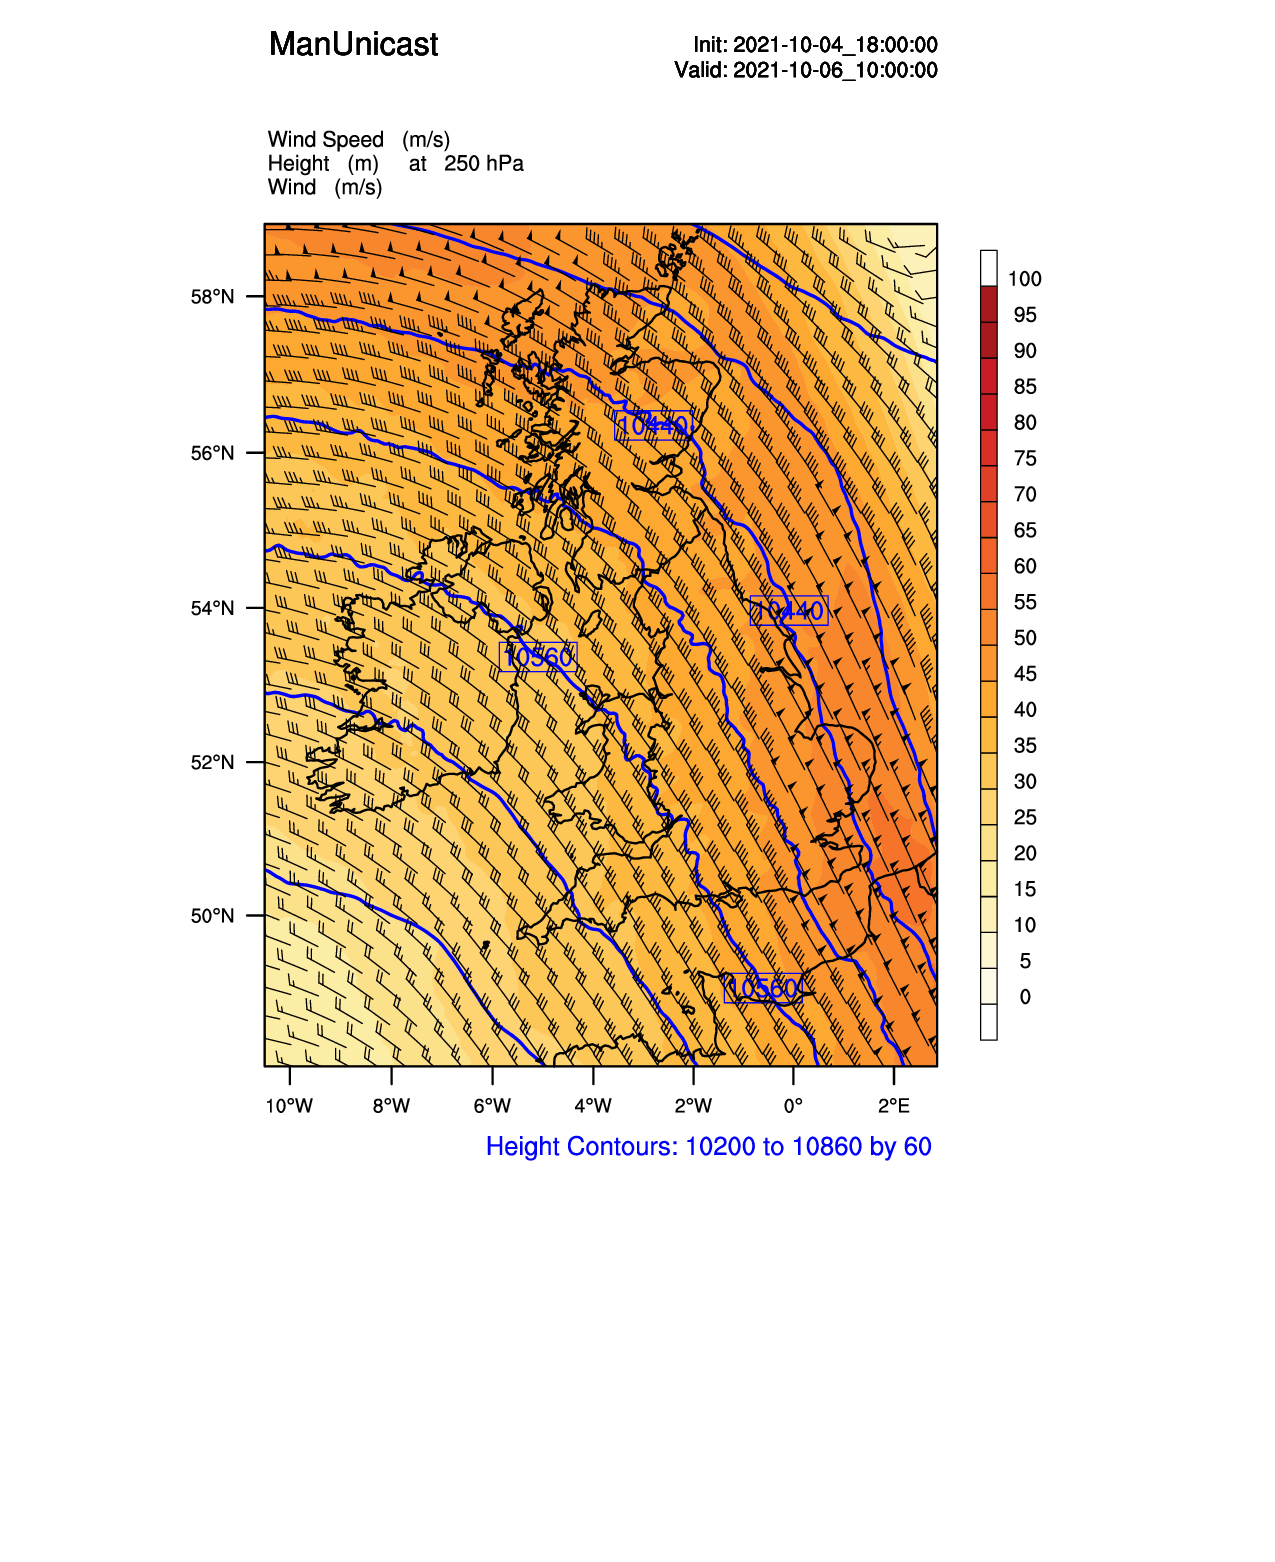The height and width of the screenshot is (1562, 1275).
Task: Click the 52°N latitude label
Action: click(x=212, y=762)
